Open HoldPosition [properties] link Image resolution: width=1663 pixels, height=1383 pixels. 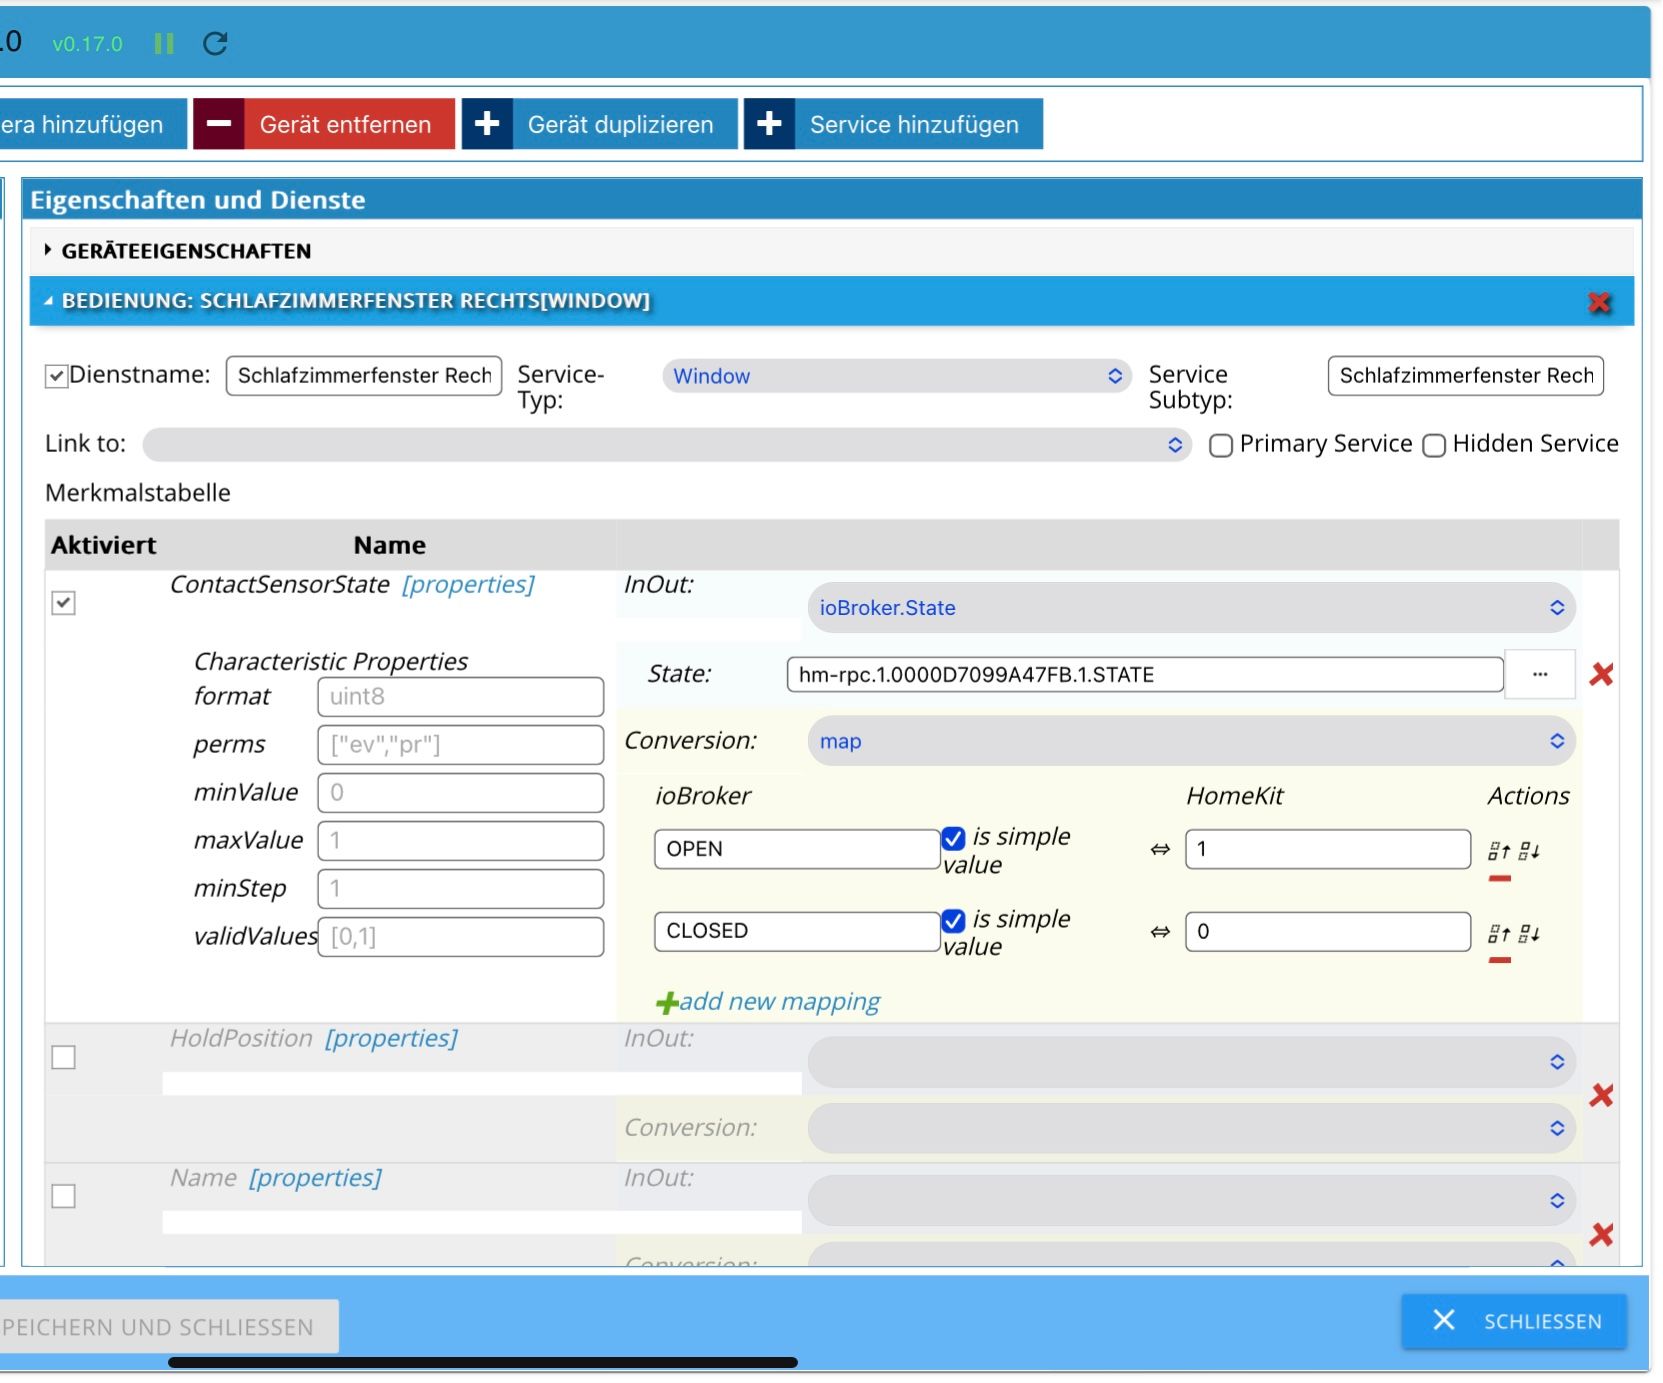[390, 1038]
